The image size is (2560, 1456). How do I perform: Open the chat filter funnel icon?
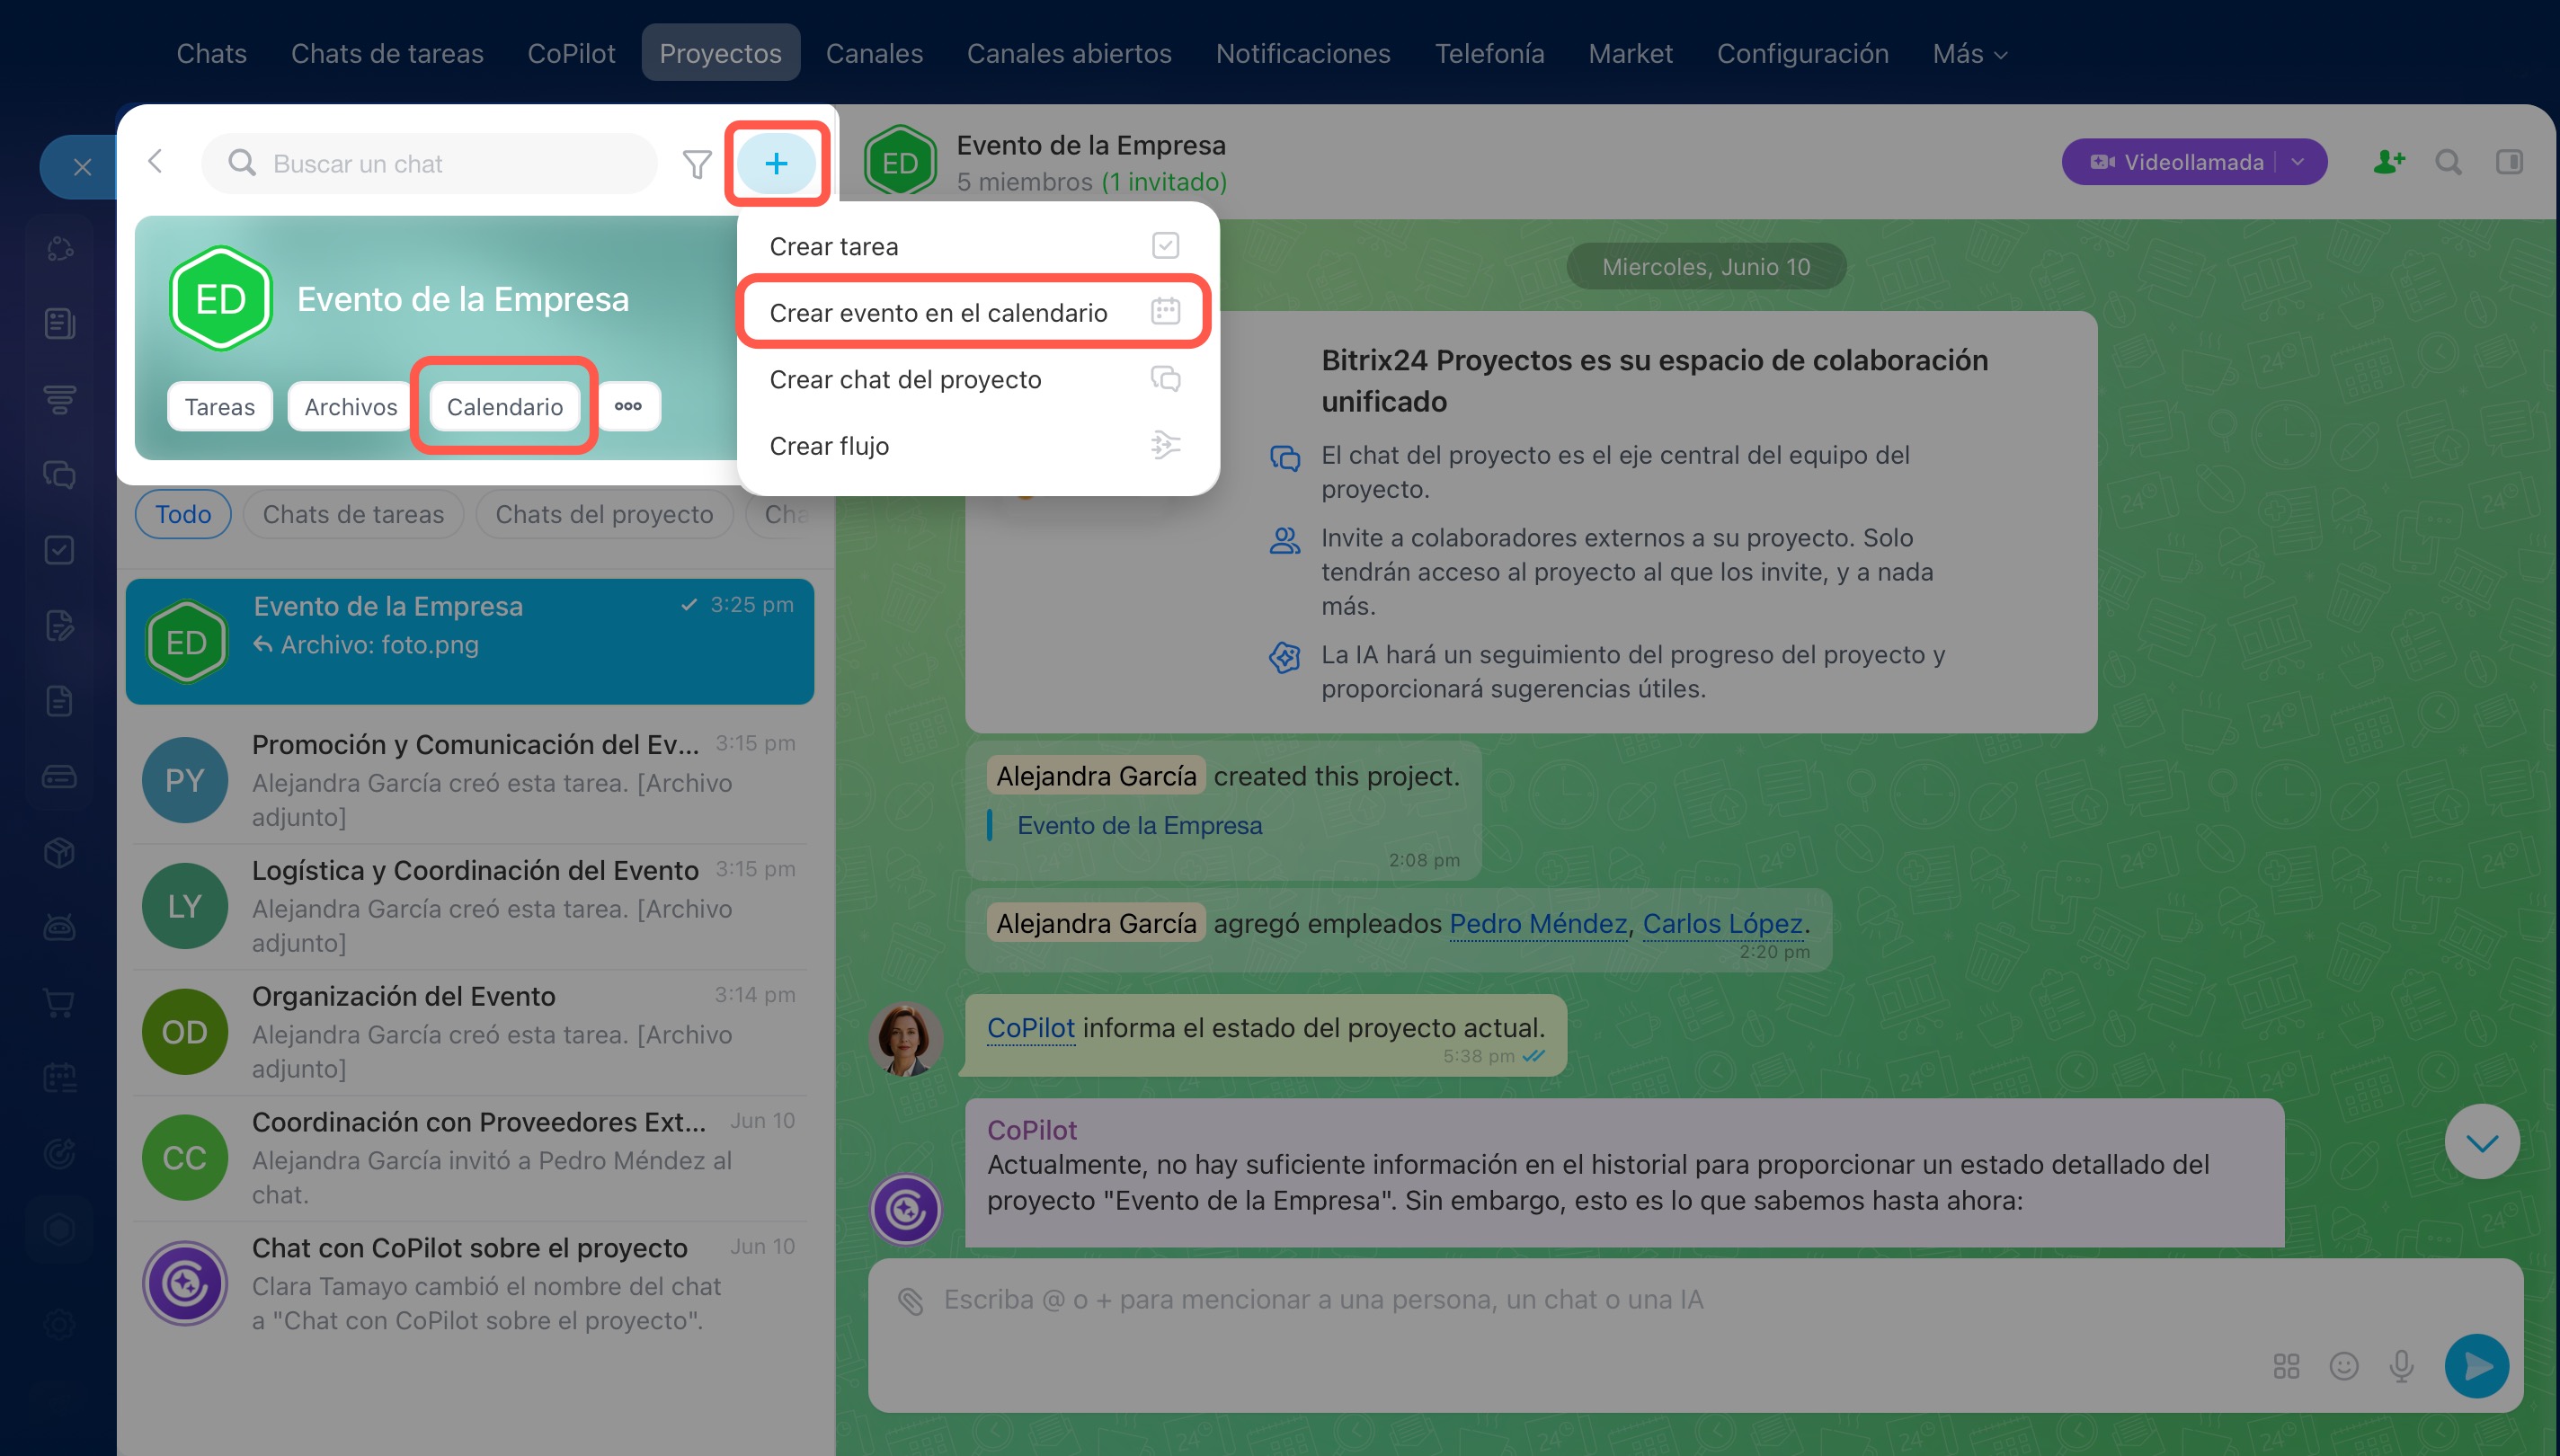(697, 163)
